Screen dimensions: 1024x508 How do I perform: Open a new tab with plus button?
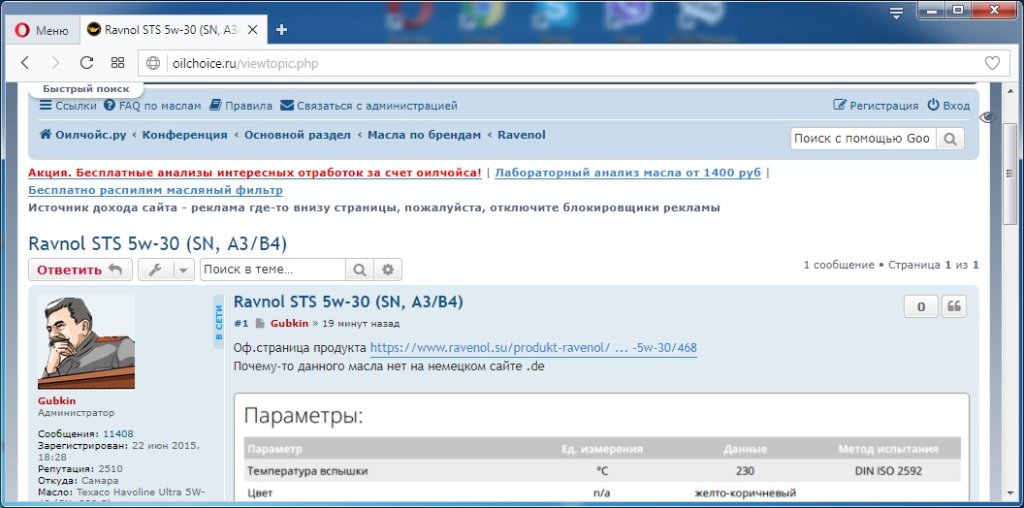pyautogui.click(x=281, y=30)
